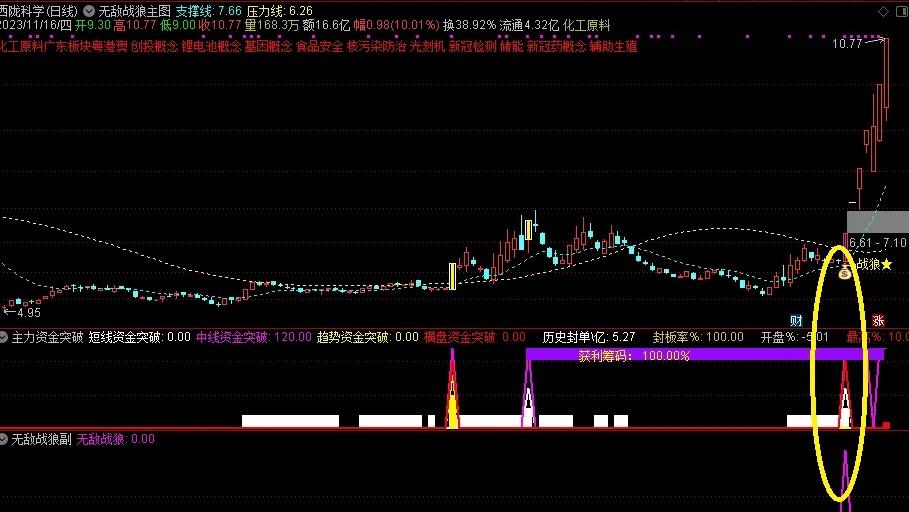Toggle the side panel icon at top right
Screen dimensions: 909x512
[x=902, y=11]
